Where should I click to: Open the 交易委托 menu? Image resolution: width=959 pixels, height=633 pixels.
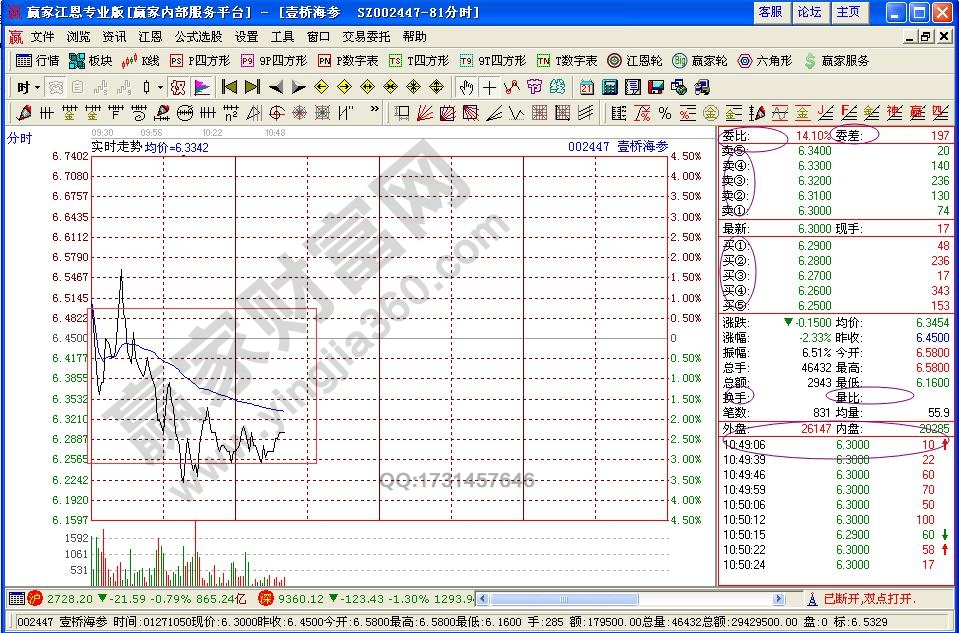366,36
